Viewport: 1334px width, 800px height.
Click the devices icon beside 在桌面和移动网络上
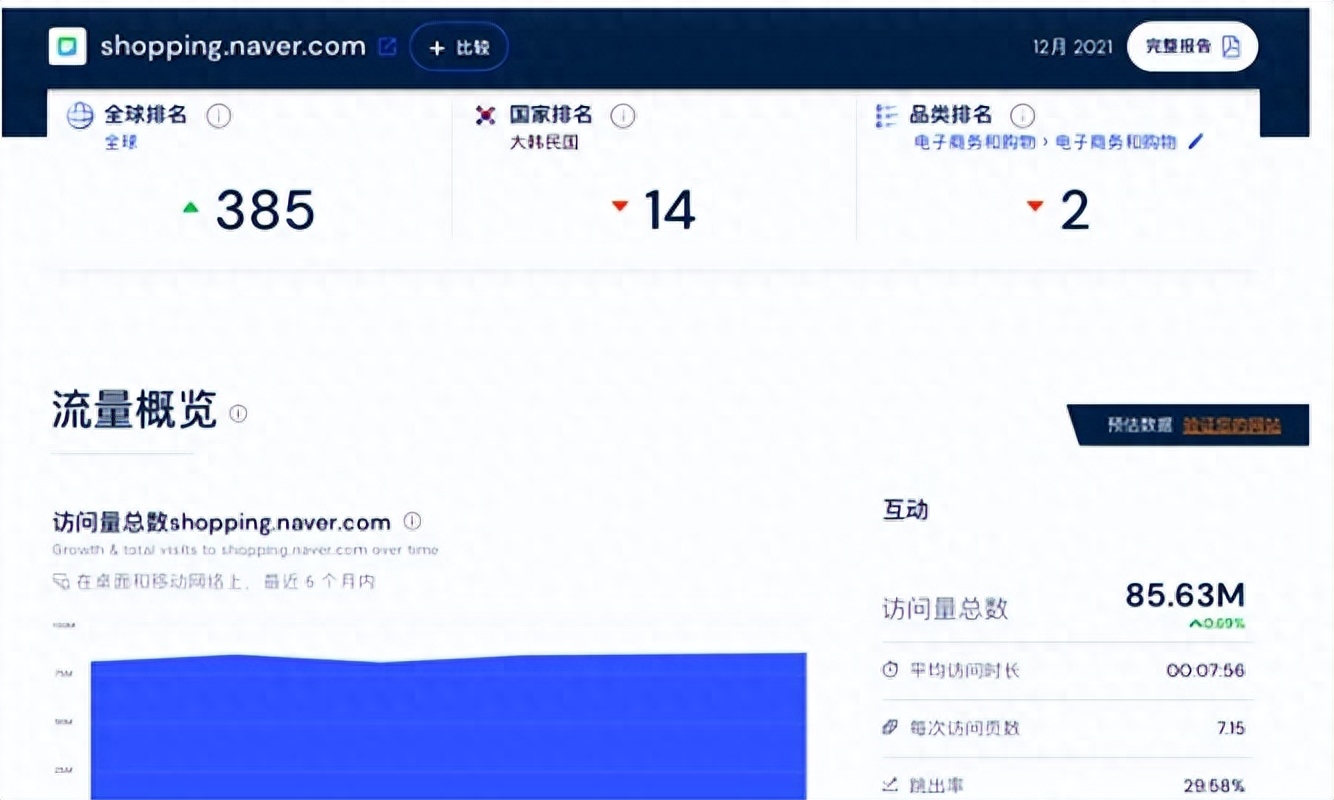point(61,581)
